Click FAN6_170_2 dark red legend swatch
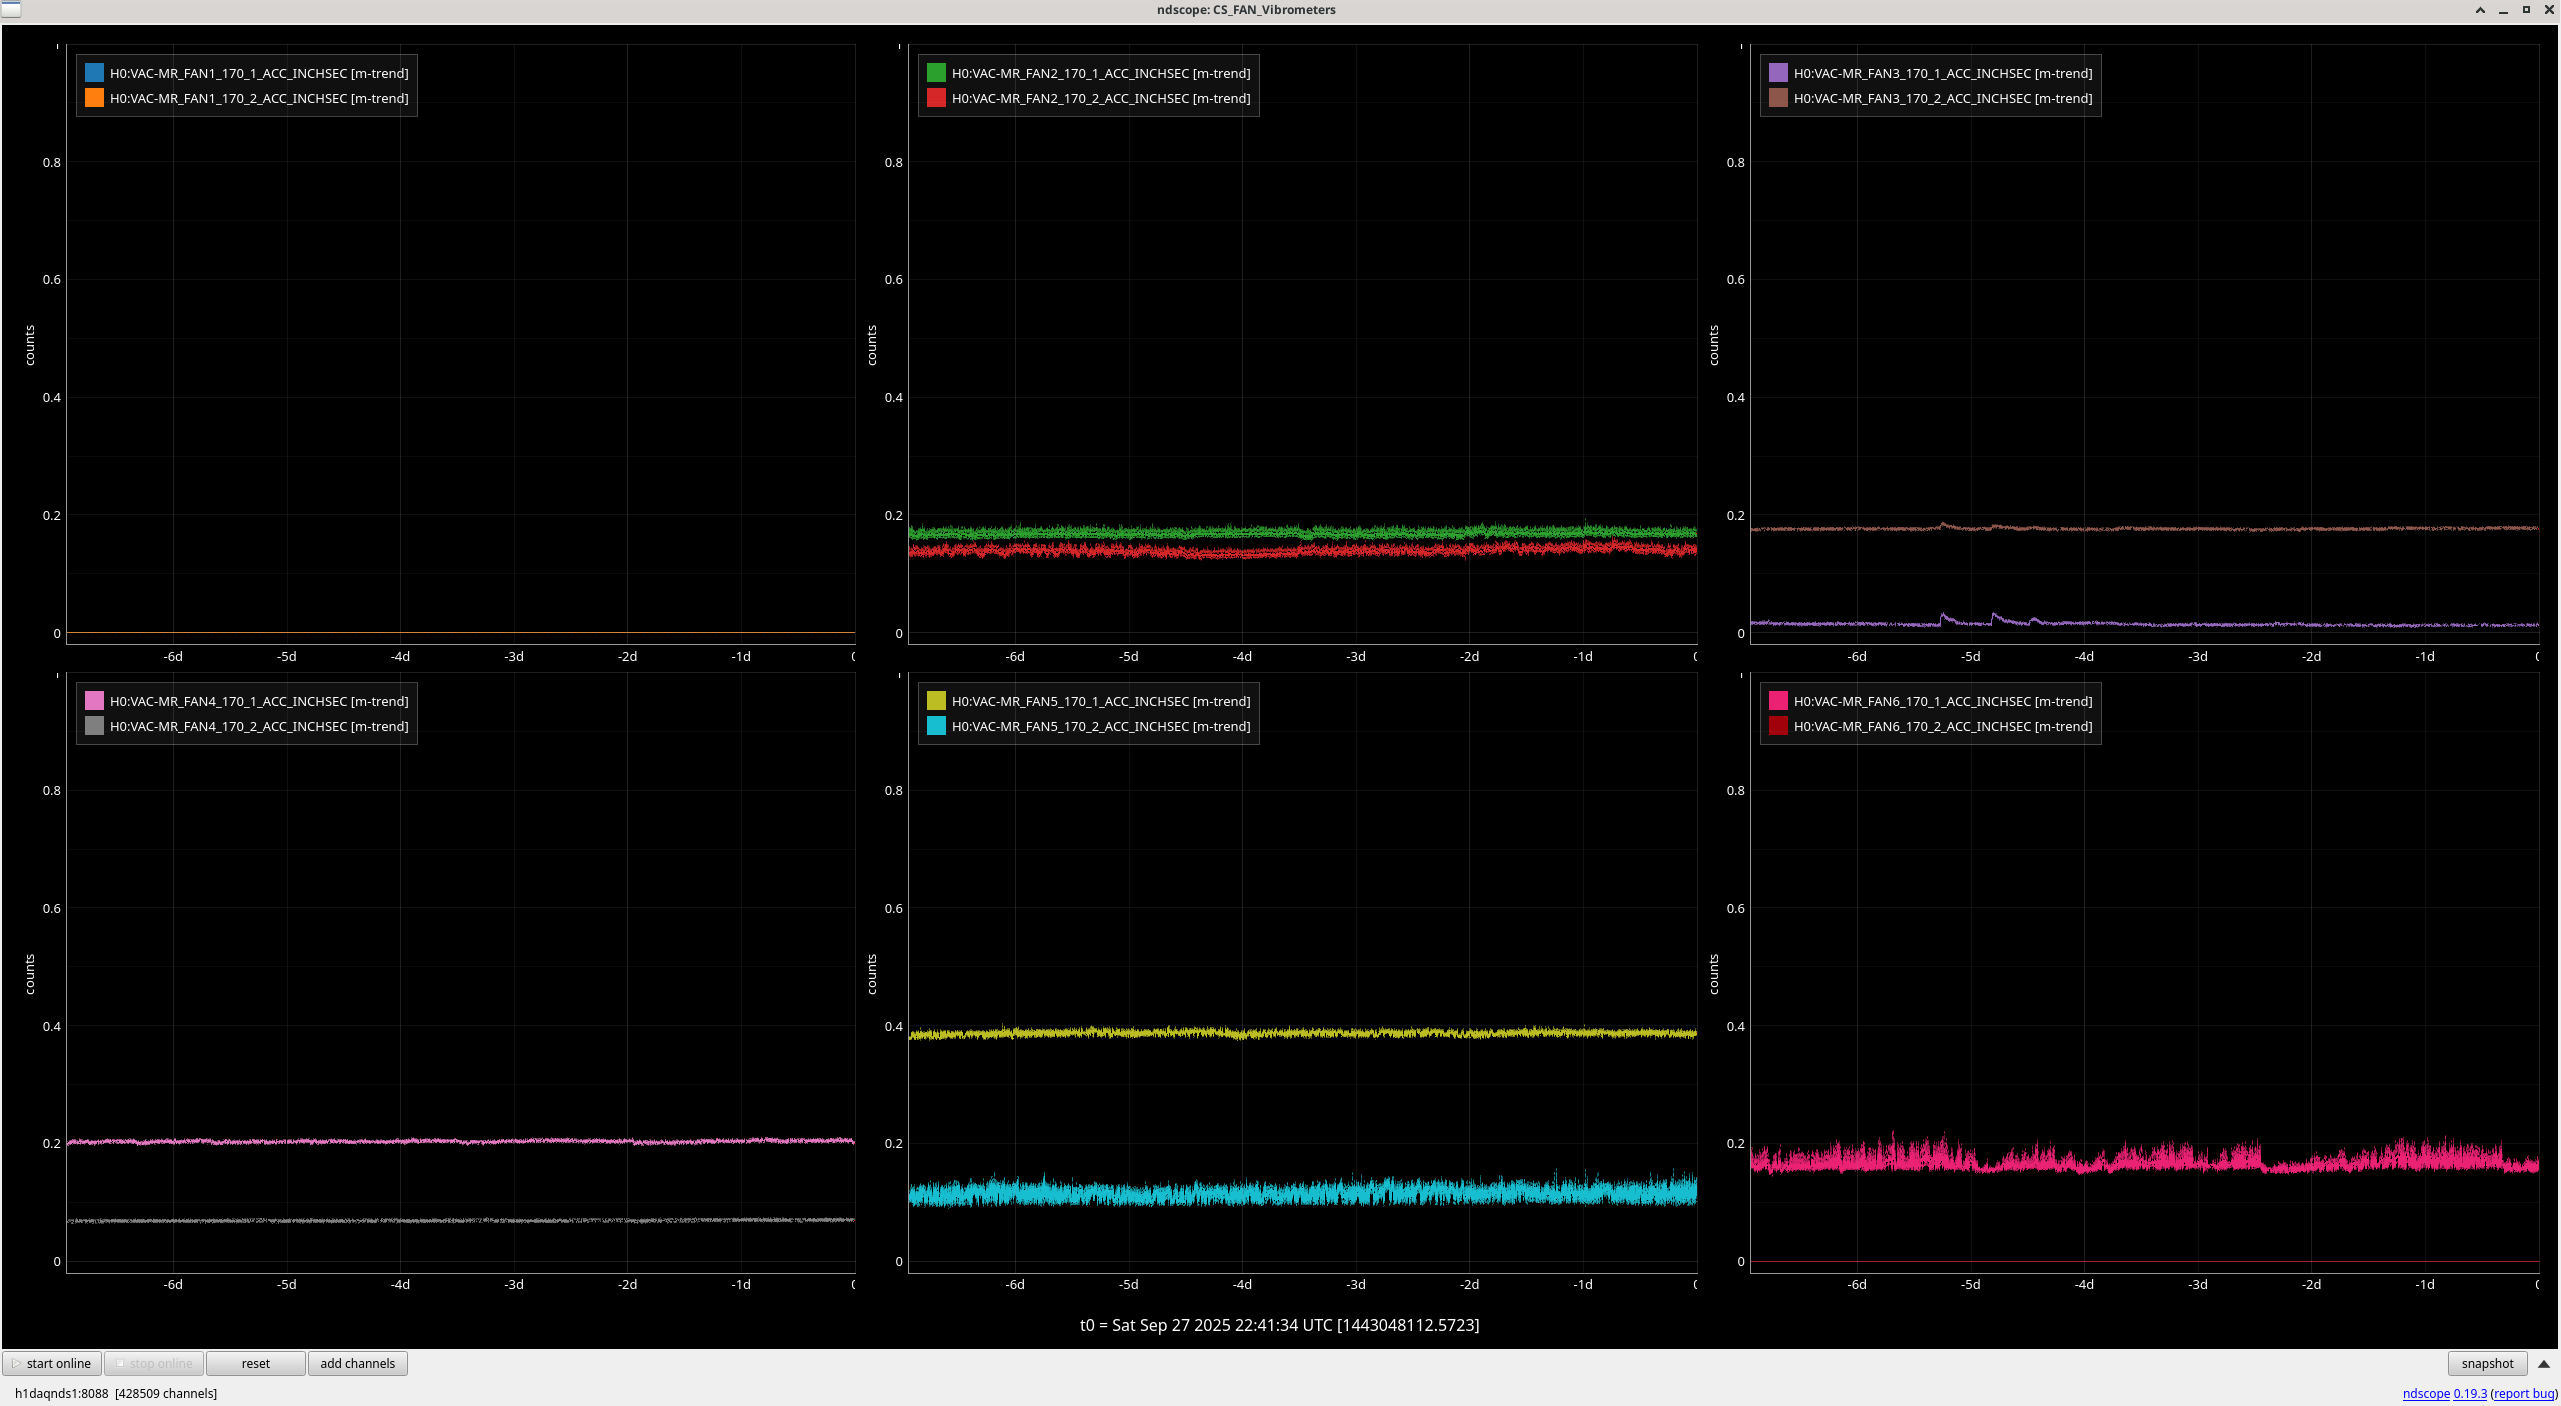 pos(1778,726)
